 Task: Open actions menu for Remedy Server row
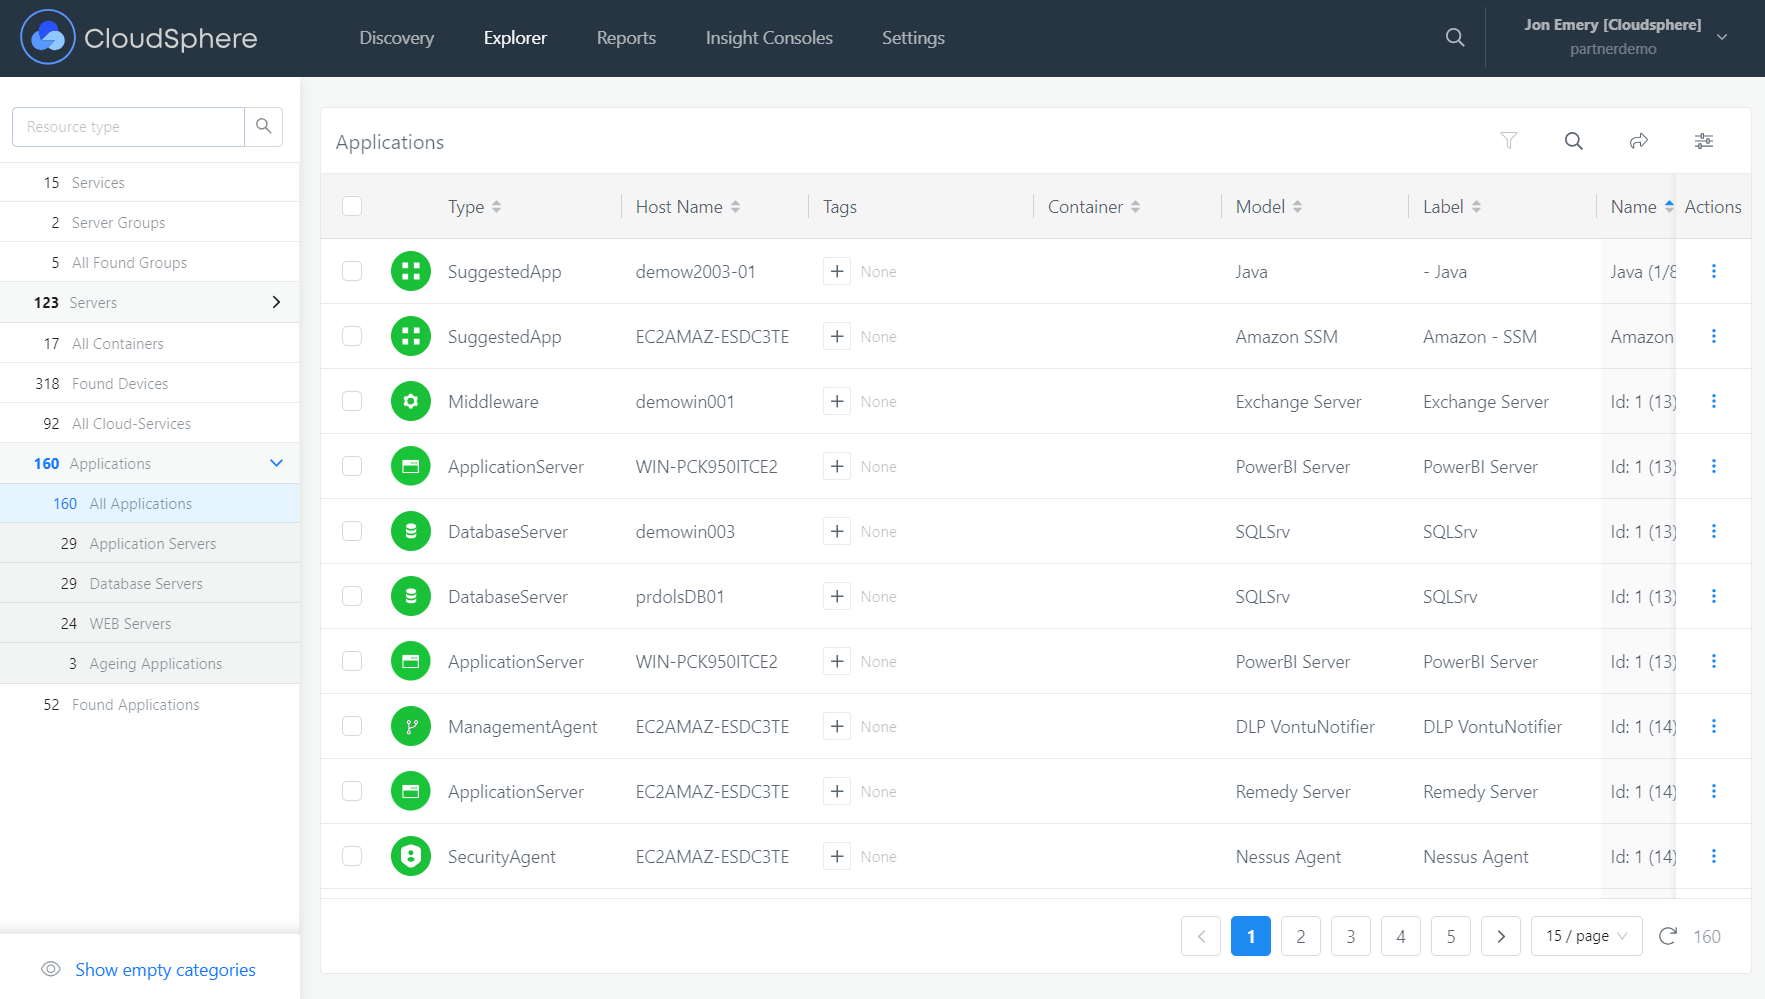pos(1714,791)
